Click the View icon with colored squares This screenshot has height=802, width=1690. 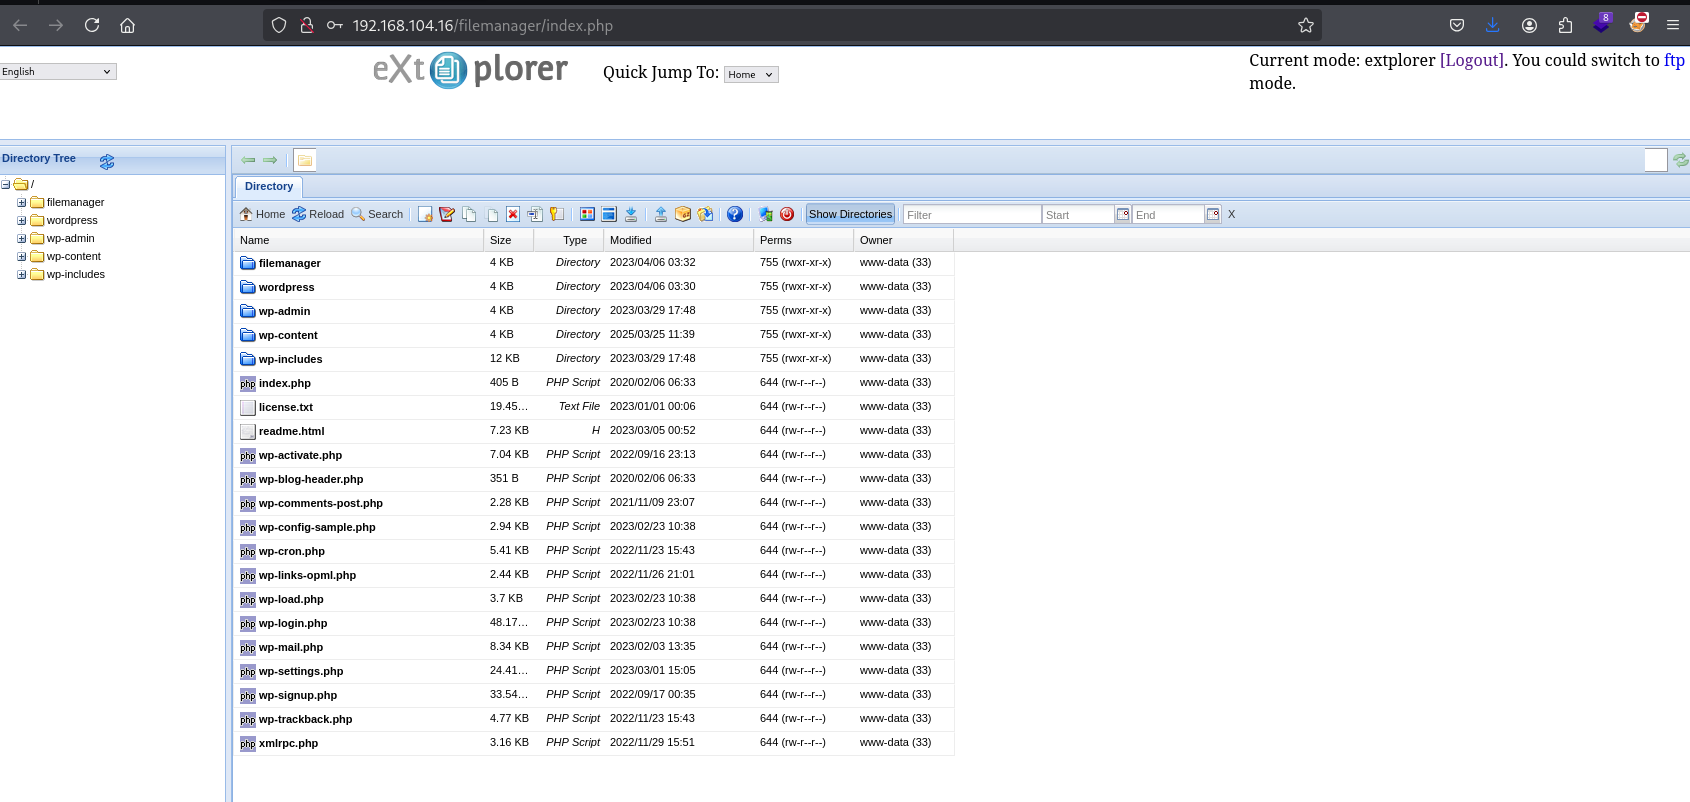click(x=587, y=214)
